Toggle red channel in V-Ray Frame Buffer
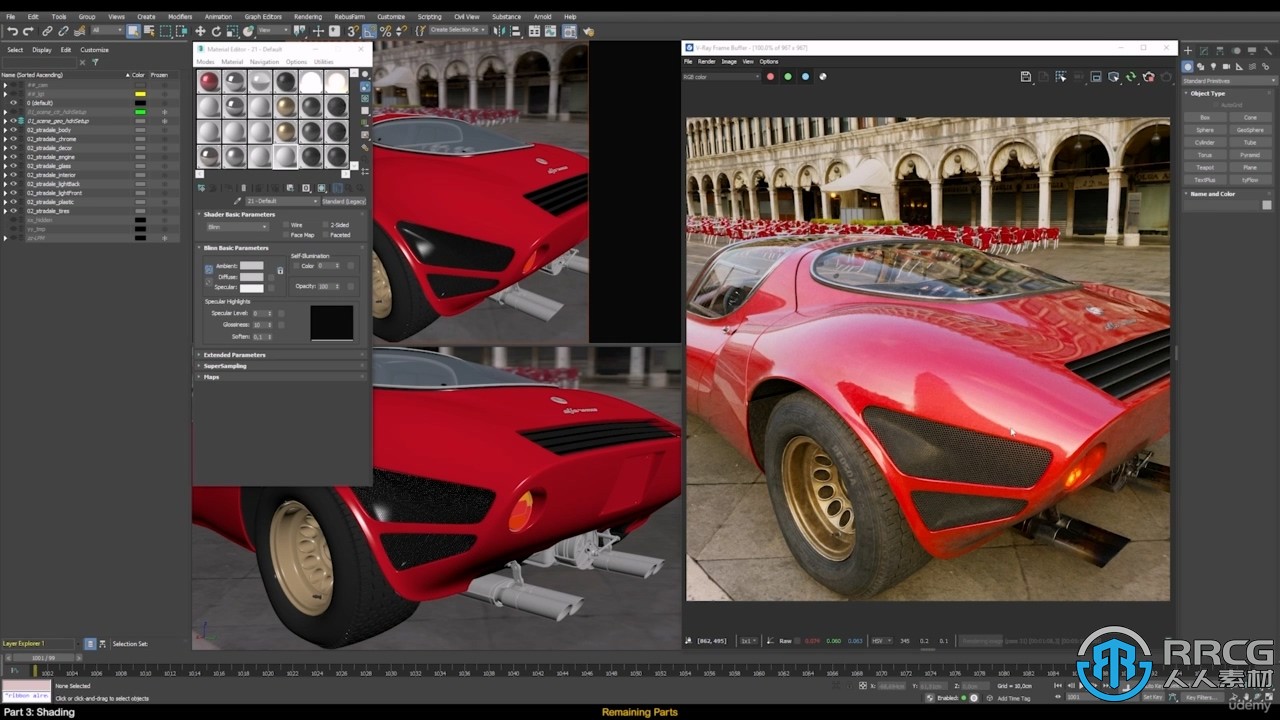 click(x=770, y=76)
